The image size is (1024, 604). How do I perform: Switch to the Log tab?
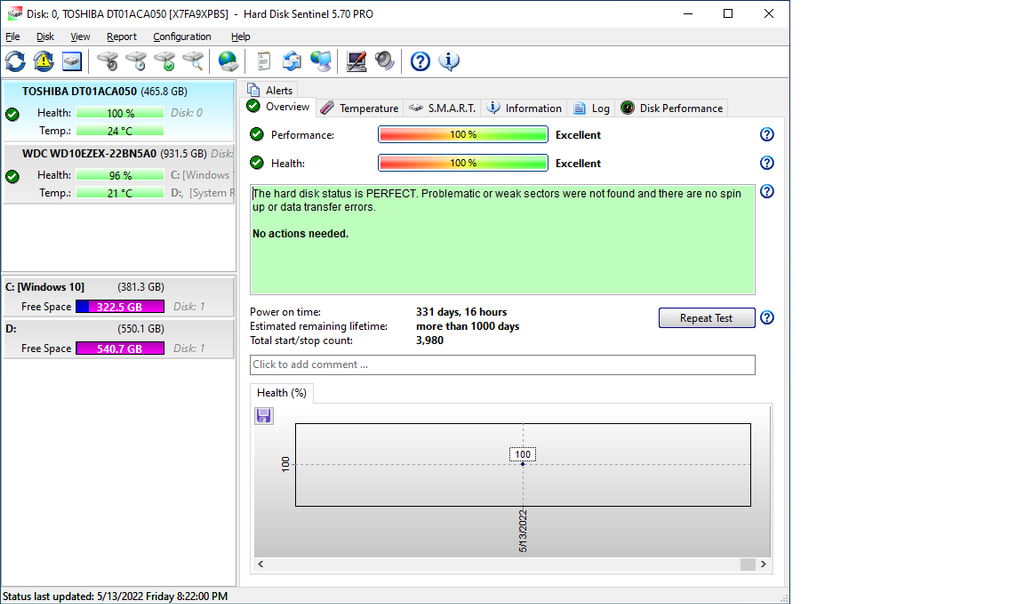[592, 108]
